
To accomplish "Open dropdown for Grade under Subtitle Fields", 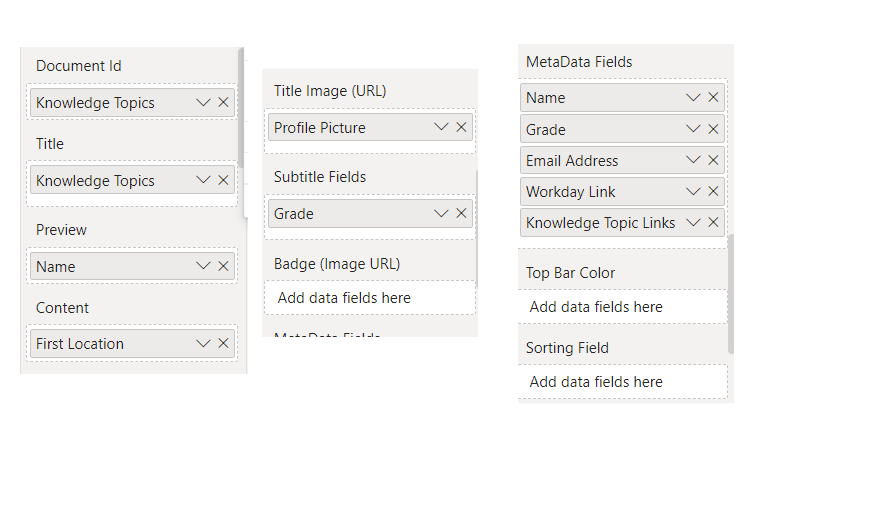I will tap(441, 214).
